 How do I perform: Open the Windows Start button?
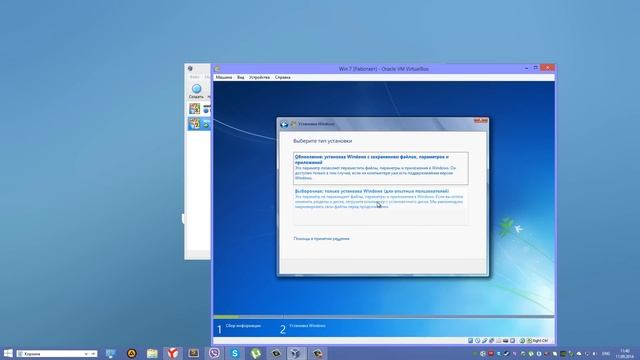tap(8, 353)
